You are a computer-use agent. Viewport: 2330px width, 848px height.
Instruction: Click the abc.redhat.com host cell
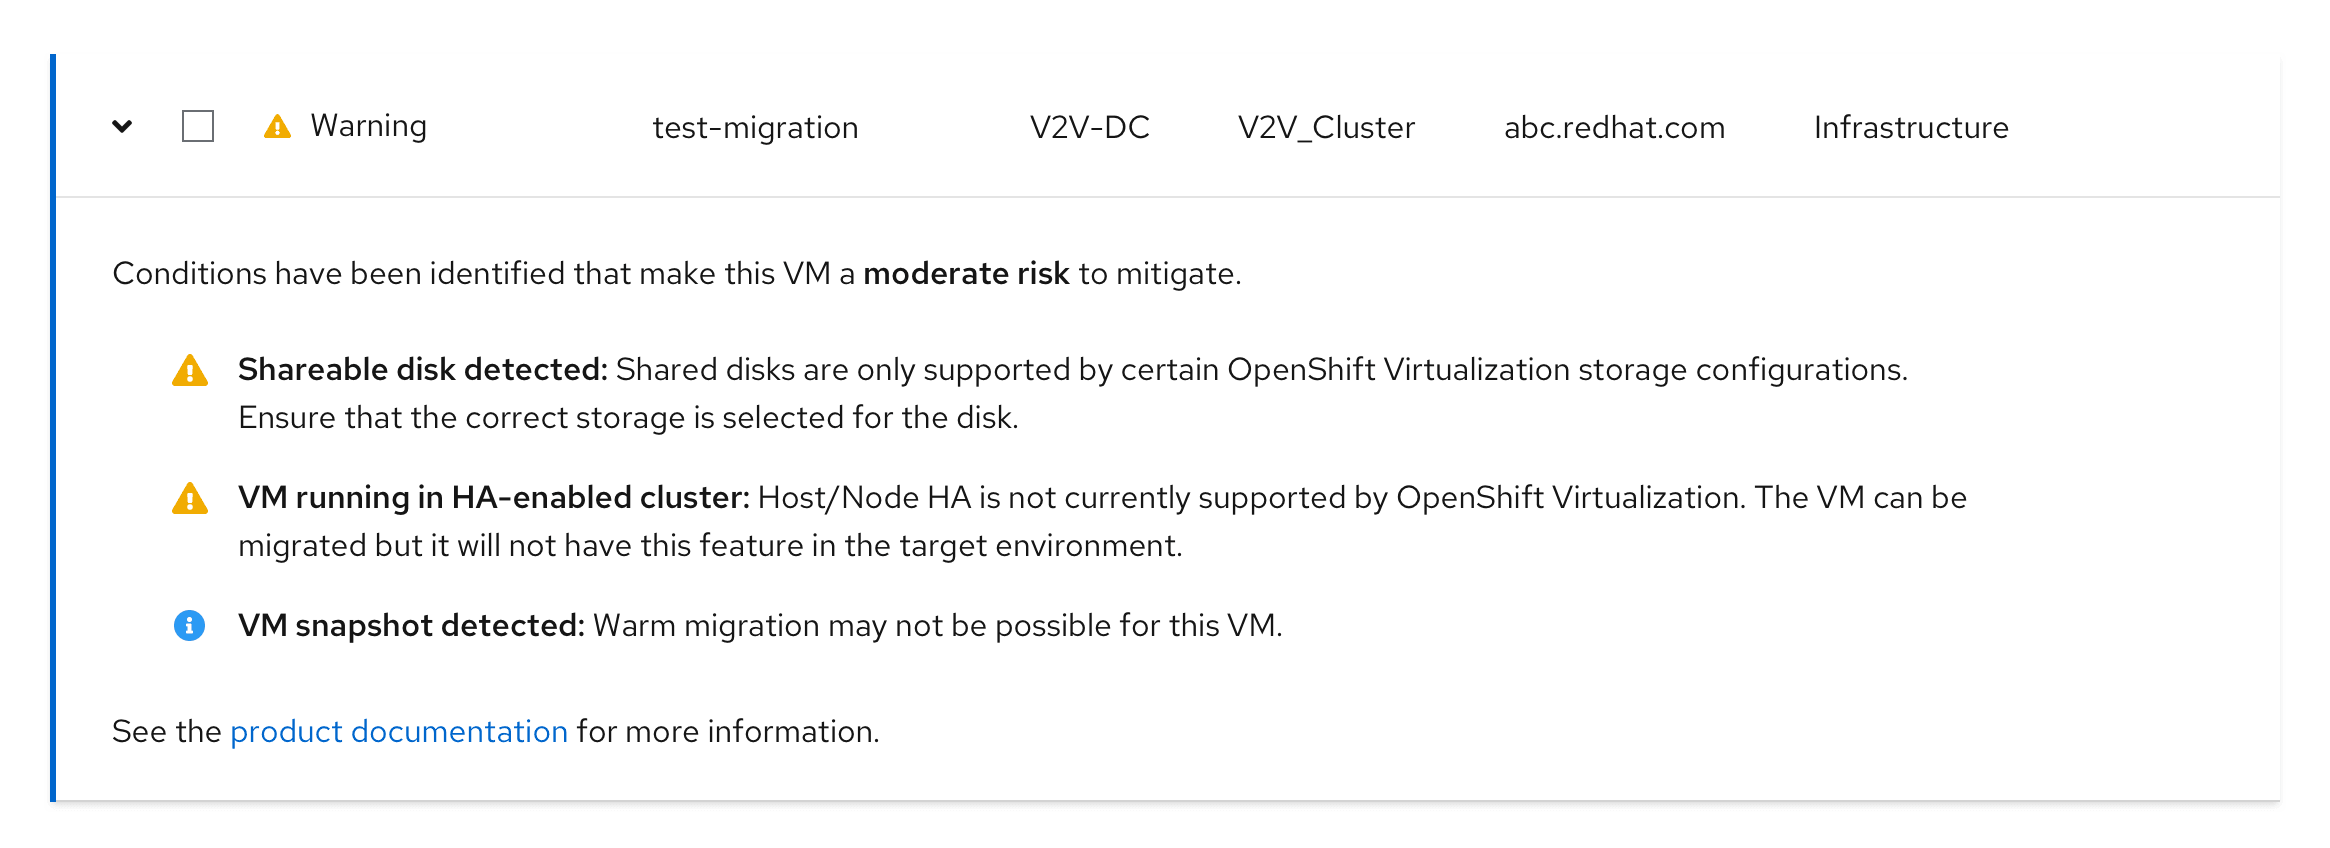click(x=1614, y=128)
